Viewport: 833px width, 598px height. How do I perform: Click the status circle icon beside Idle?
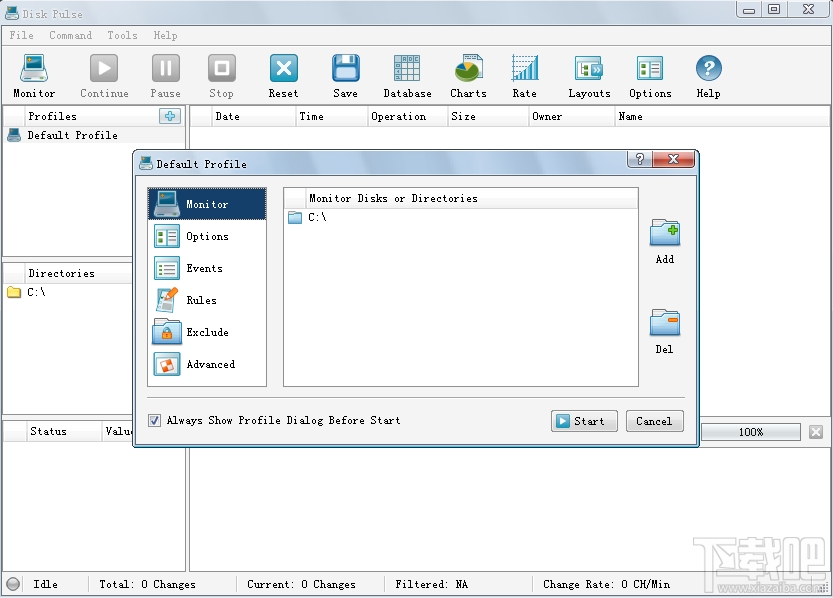pyautogui.click(x=13, y=584)
